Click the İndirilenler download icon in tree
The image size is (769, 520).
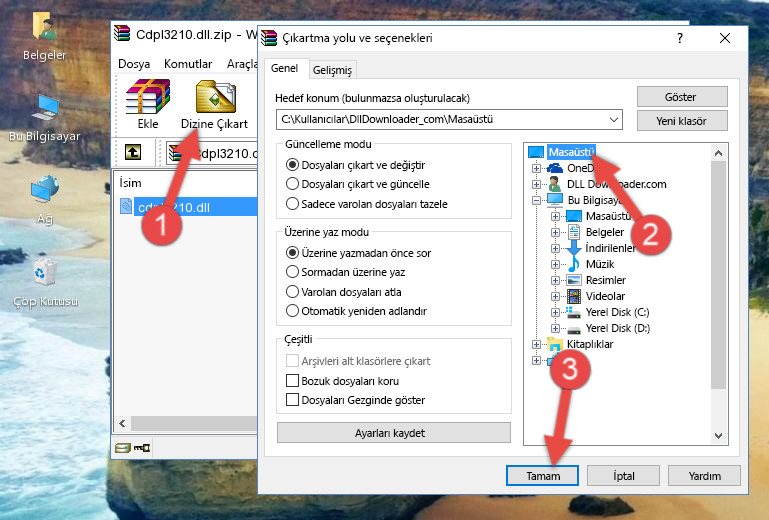[574, 248]
